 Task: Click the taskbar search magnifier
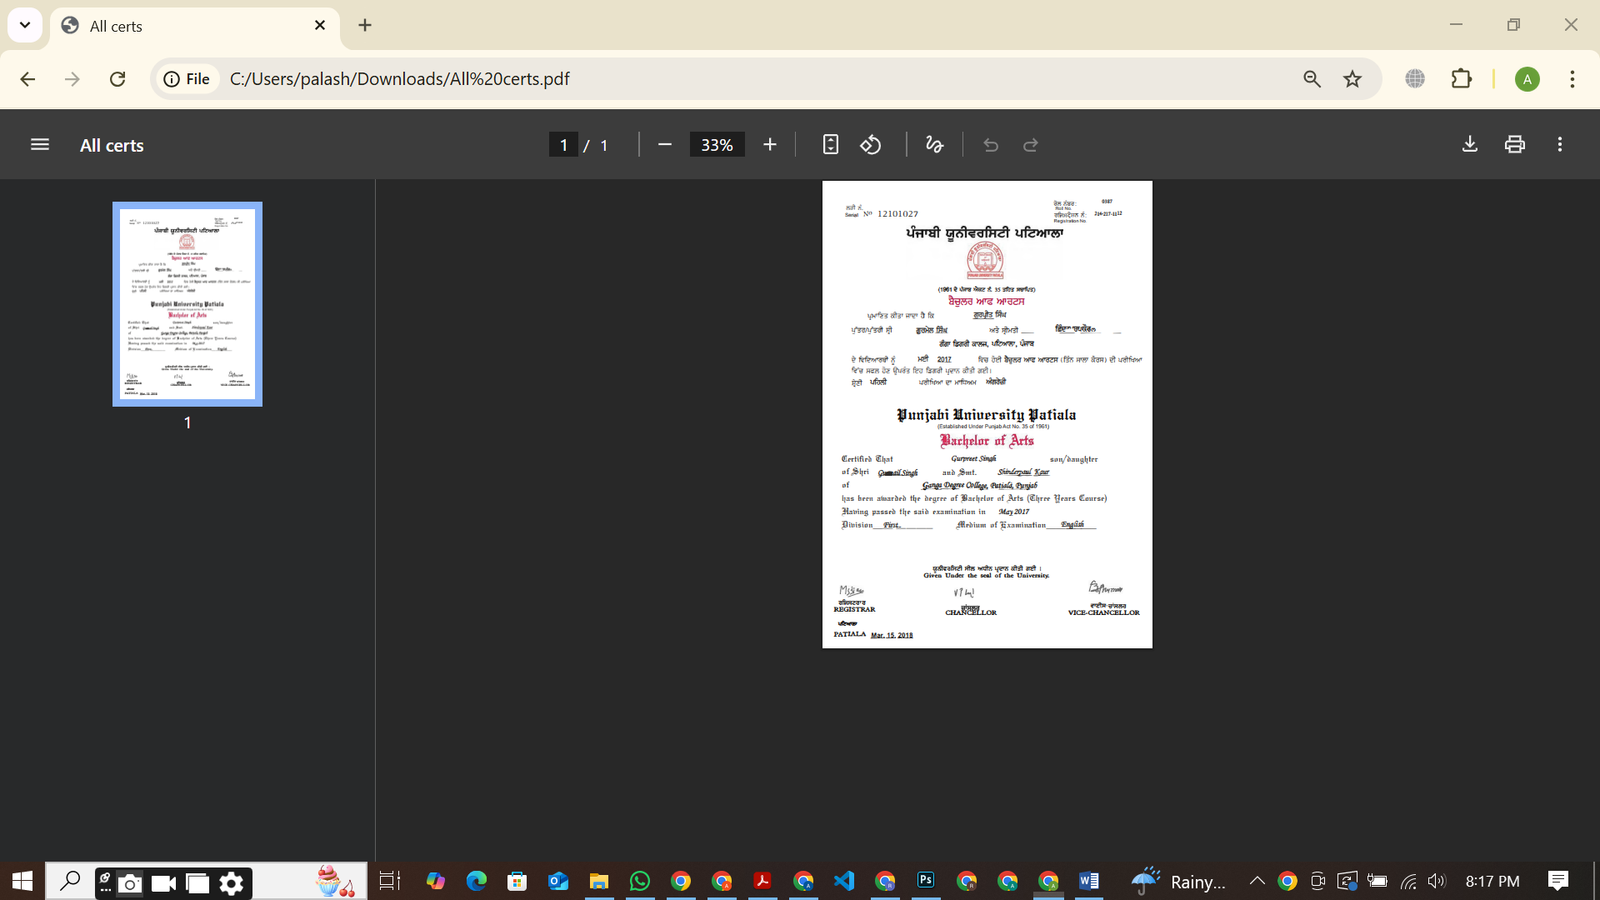[x=70, y=881]
